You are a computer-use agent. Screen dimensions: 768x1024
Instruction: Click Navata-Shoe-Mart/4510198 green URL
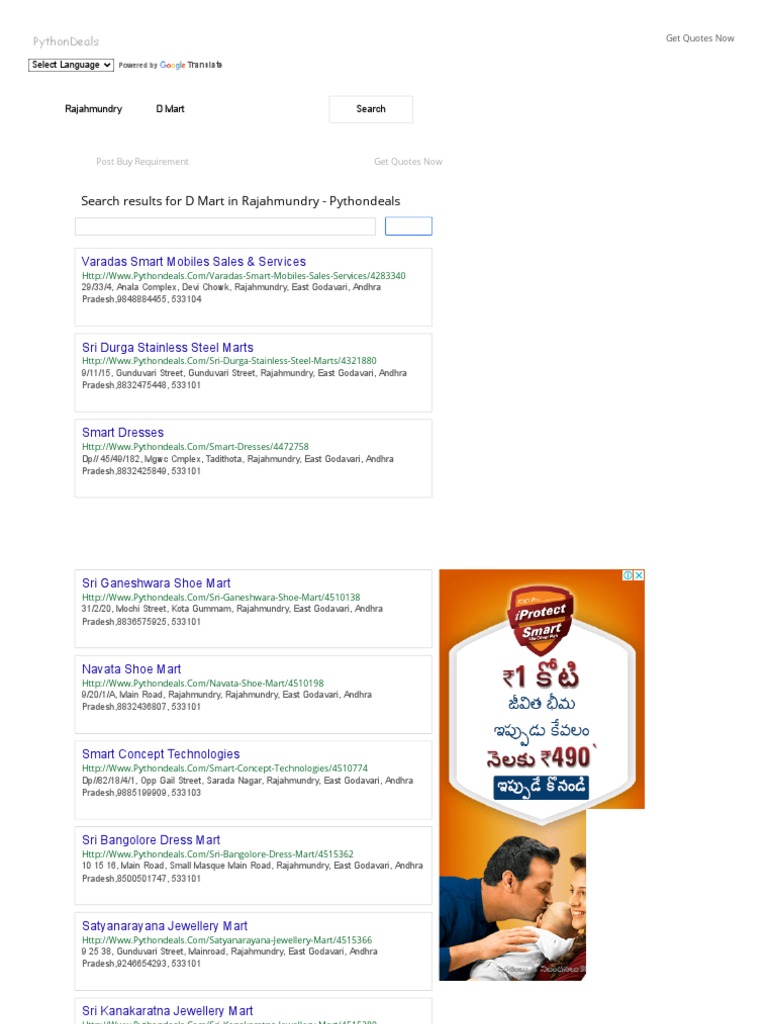(x=203, y=683)
